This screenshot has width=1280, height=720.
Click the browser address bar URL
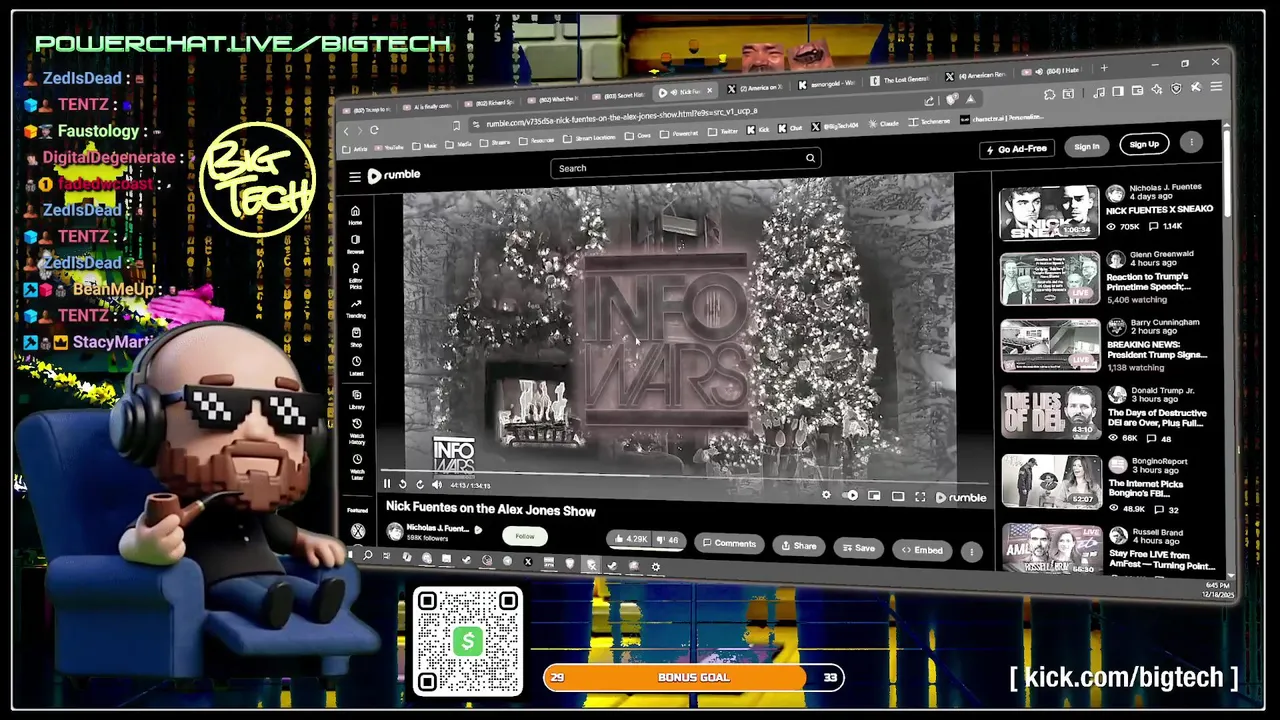(x=620, y=118)
